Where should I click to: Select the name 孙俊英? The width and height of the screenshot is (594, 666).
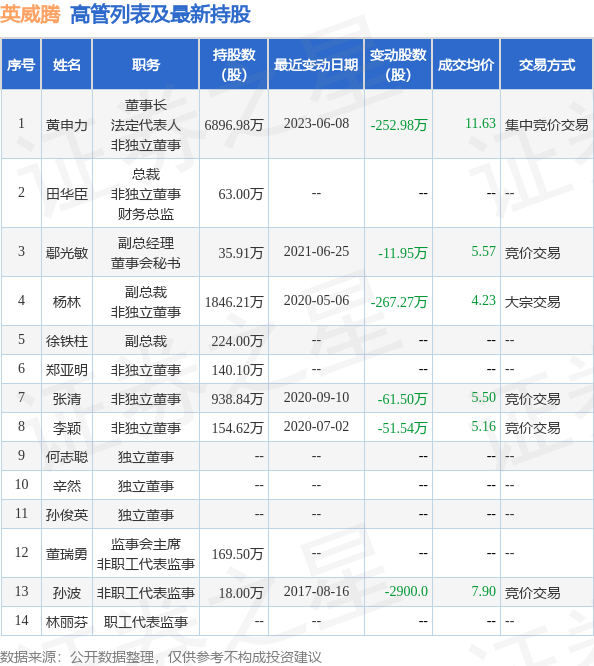(67, 515)
